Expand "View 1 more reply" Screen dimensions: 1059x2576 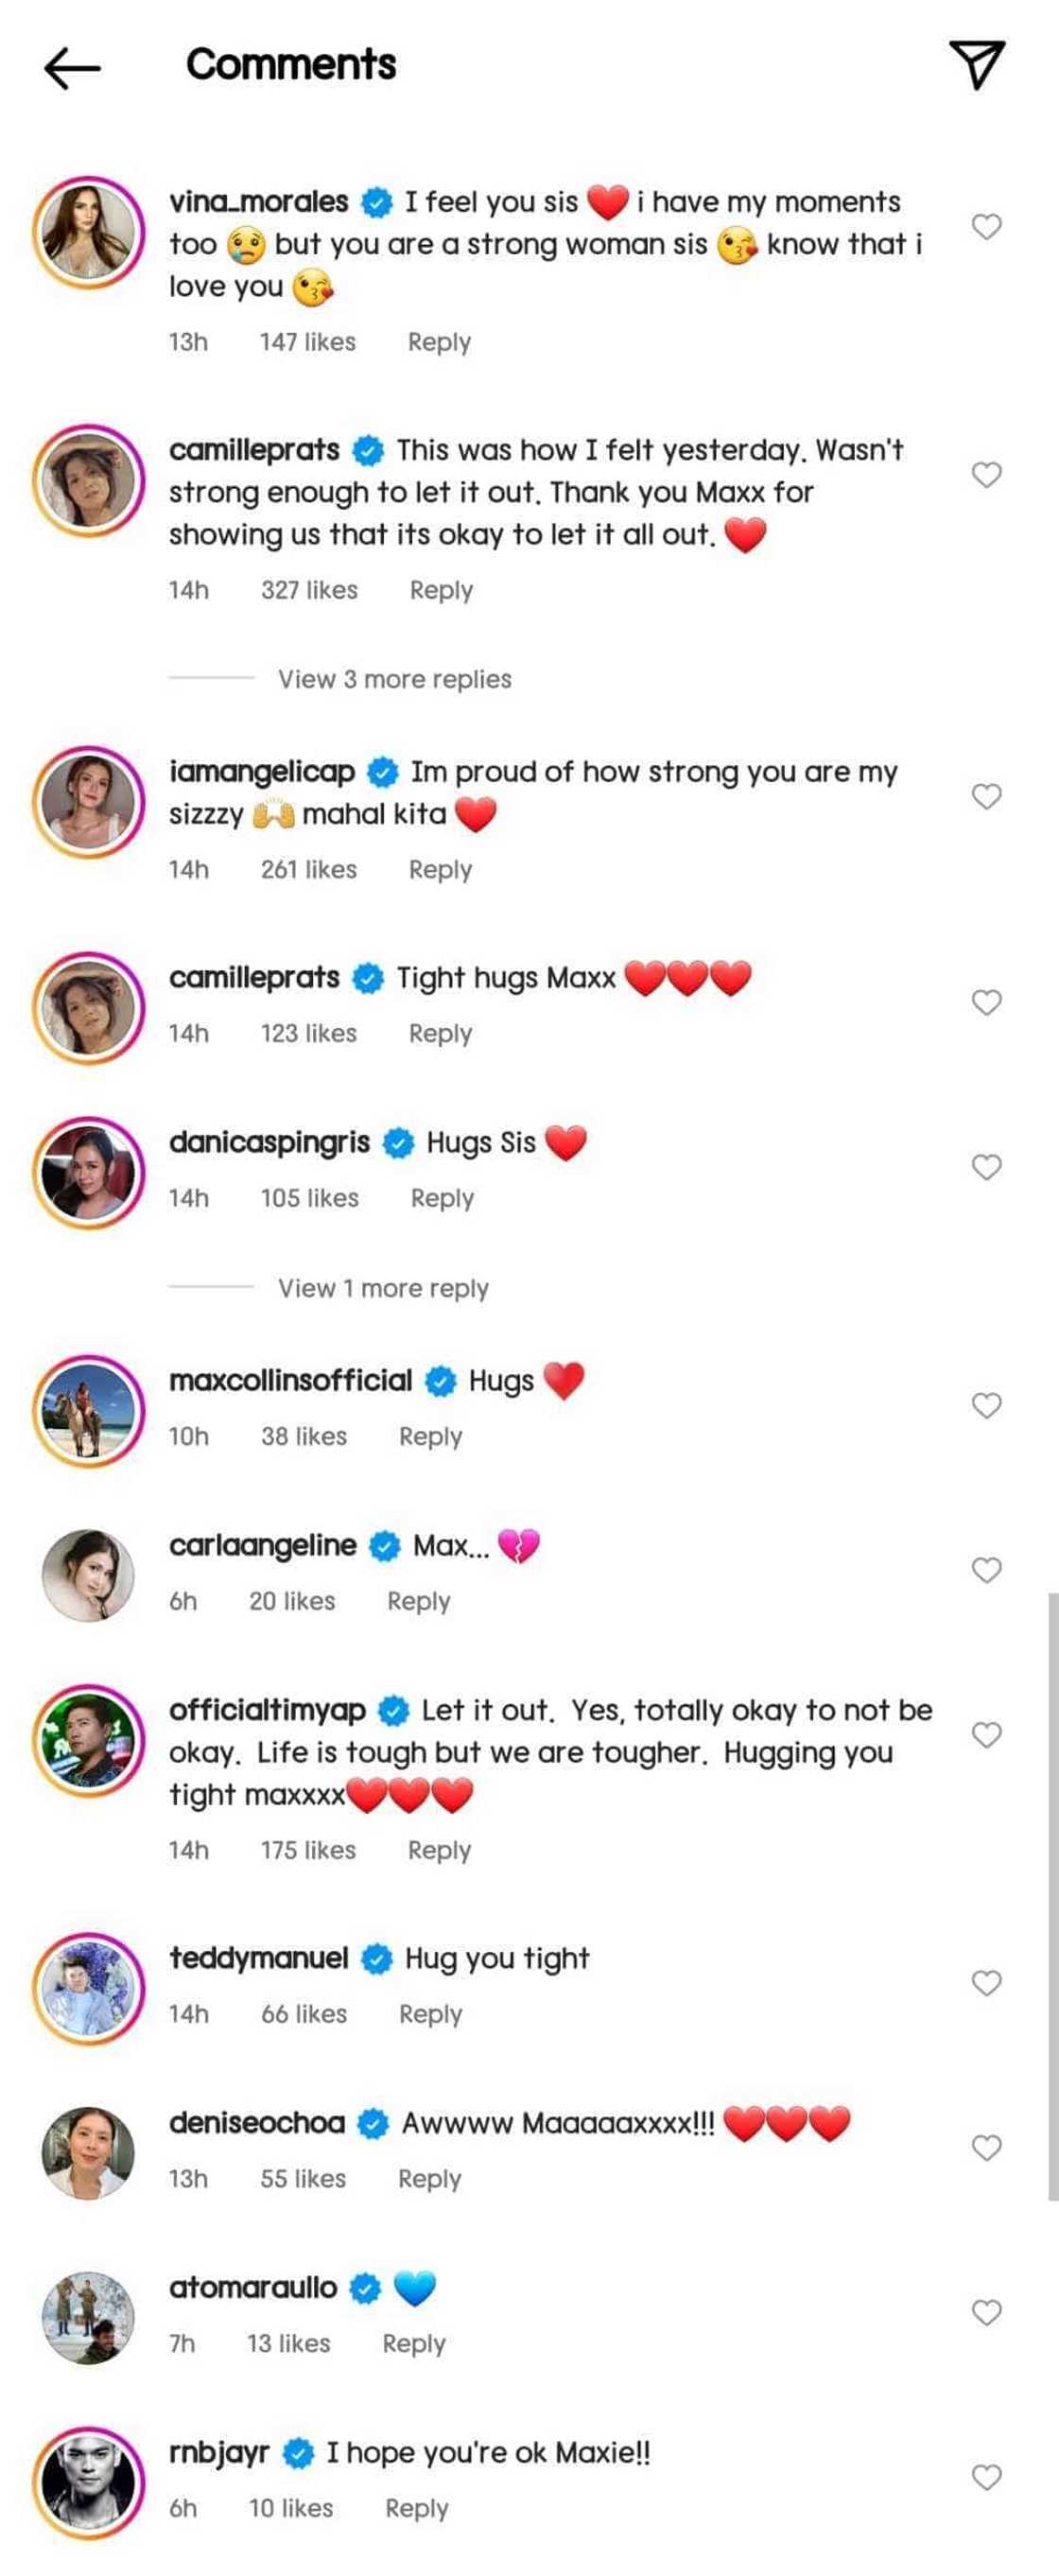(x=383, y=1288)
